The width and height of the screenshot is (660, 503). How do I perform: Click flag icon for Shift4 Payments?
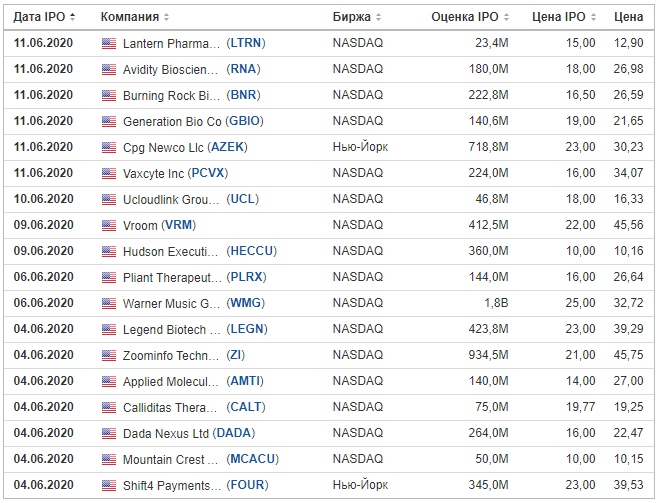tap(109, 486)
